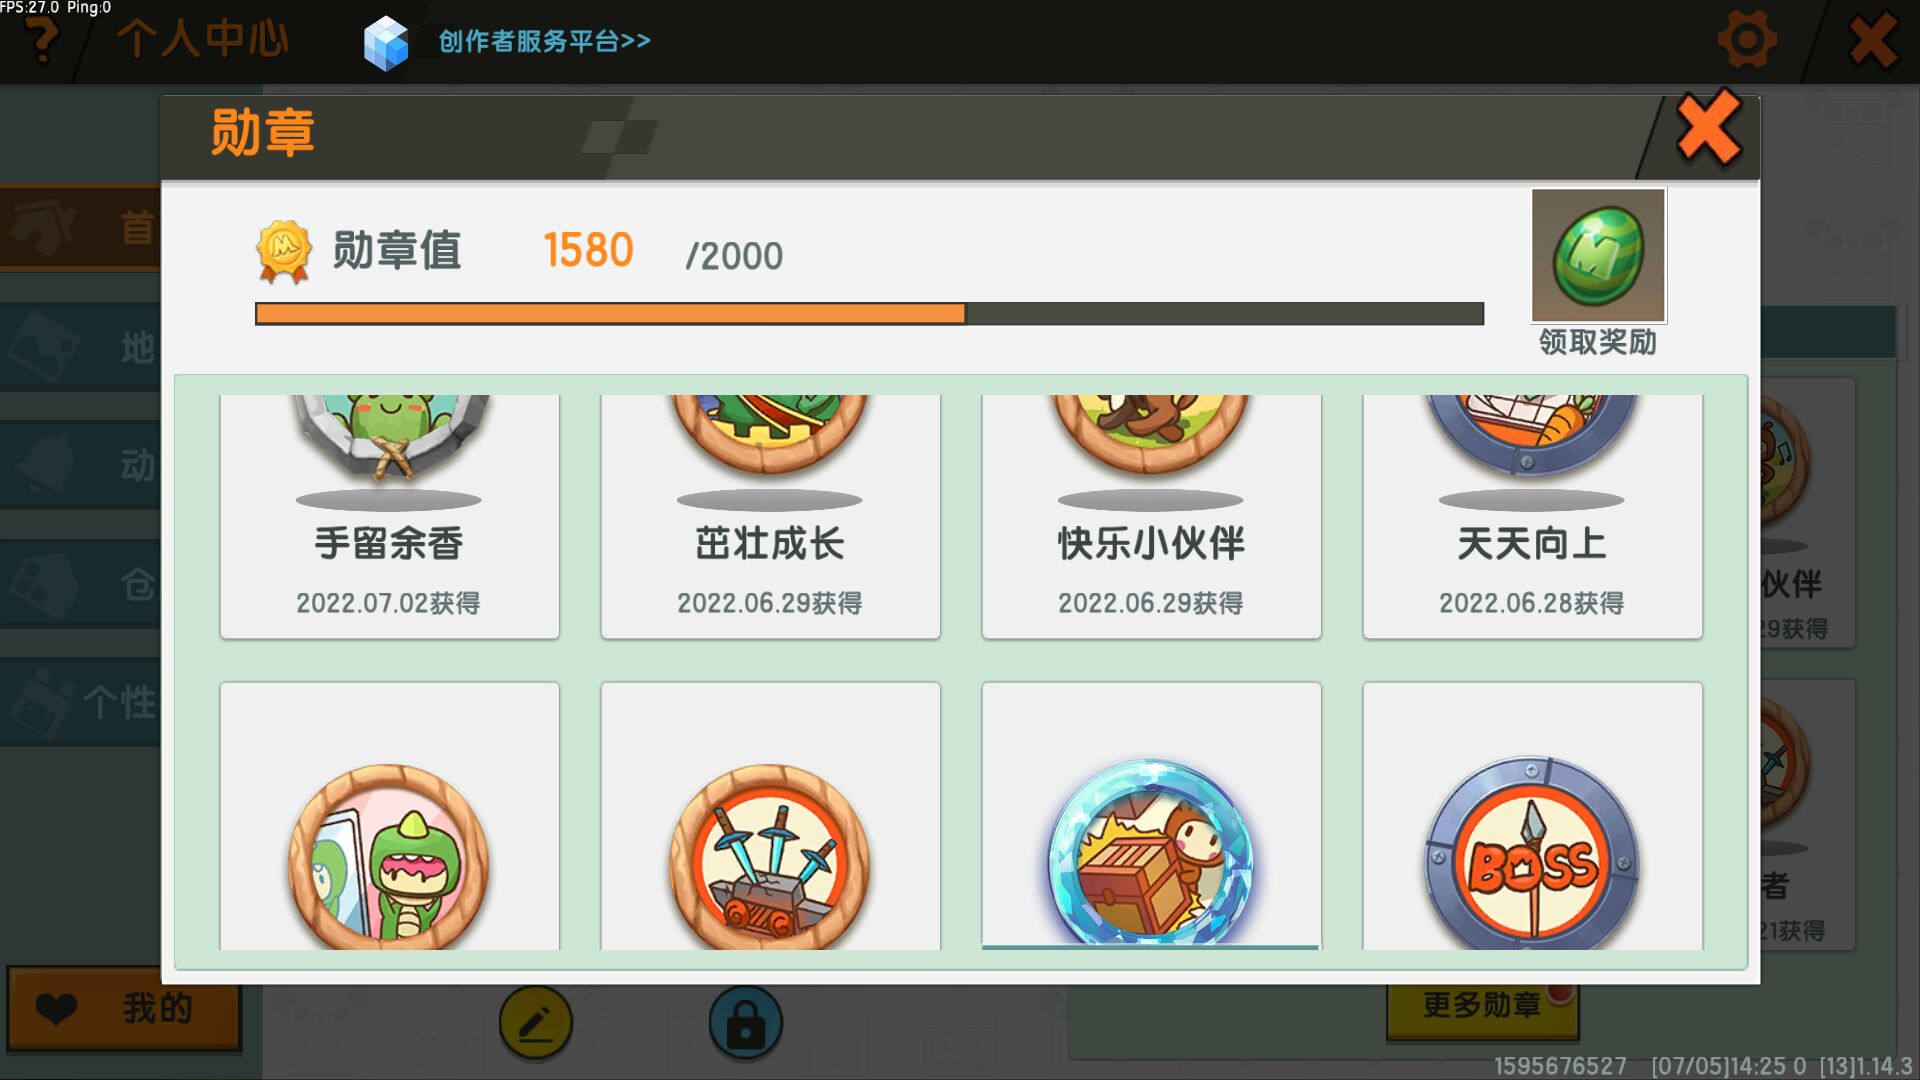Select the treasure chest crystal medal
Image resolution: width=1920 pixels, height=1080 pixels.
pos(1151,853)
